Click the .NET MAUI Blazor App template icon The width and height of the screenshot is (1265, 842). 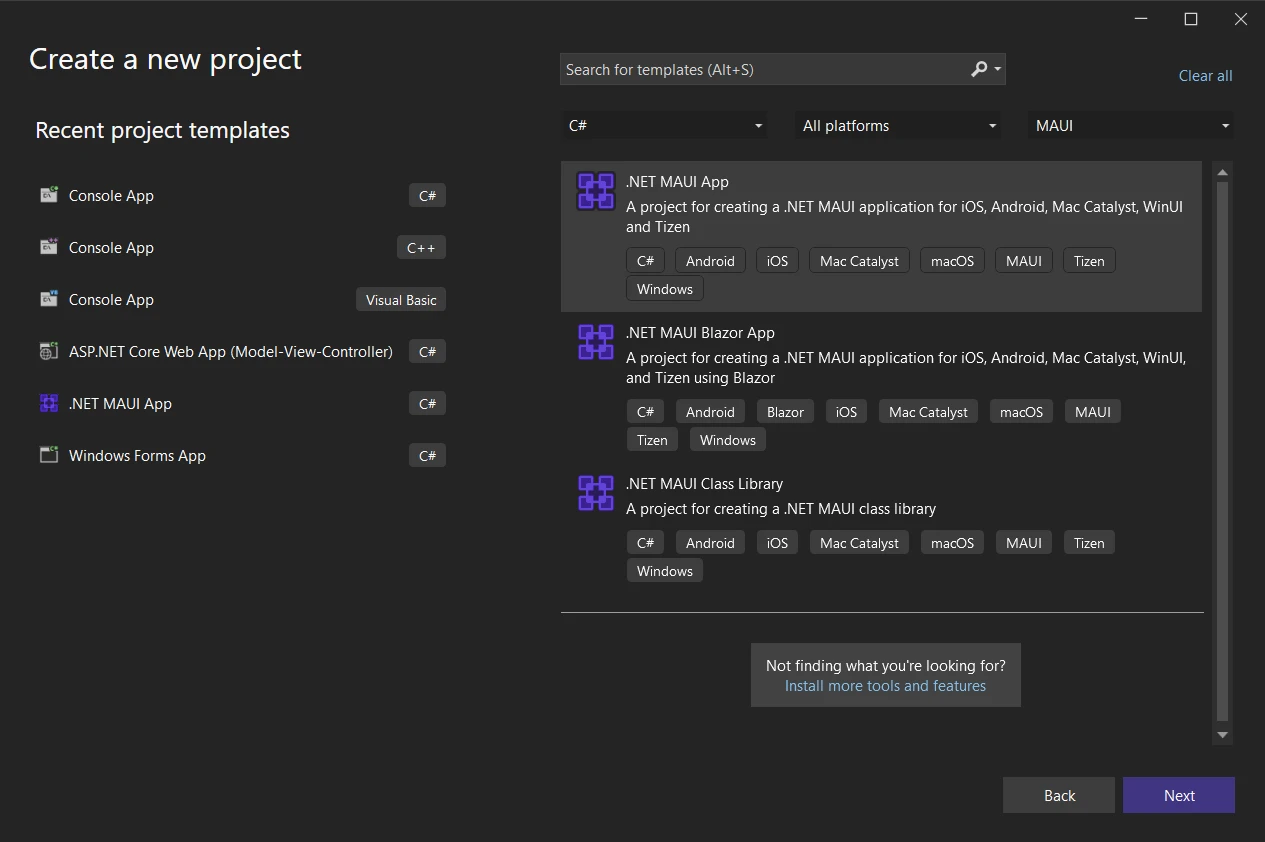(596, 342)
